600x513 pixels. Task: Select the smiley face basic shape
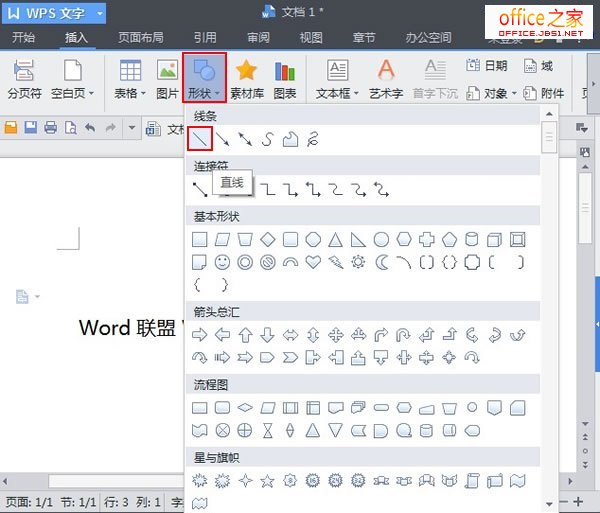point(222,262)
